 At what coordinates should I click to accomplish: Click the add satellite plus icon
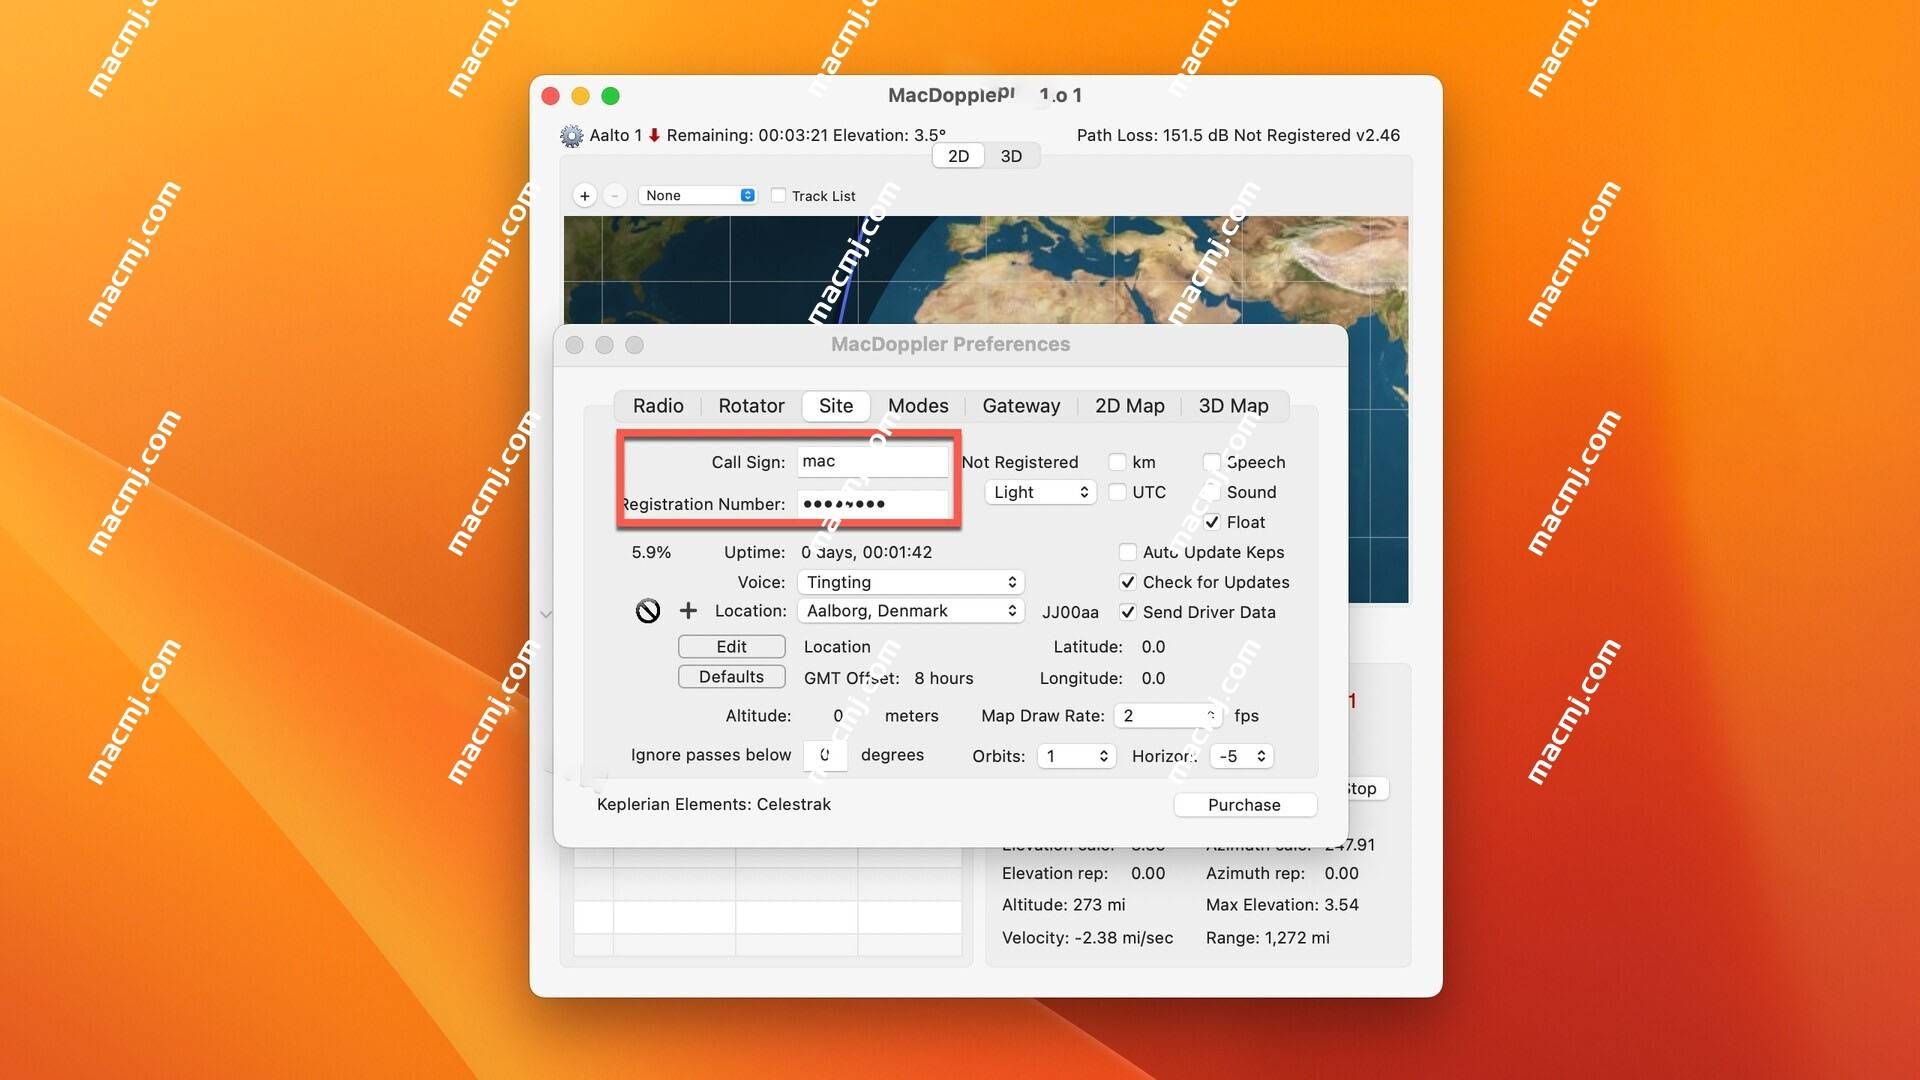(x=583, y=194)
